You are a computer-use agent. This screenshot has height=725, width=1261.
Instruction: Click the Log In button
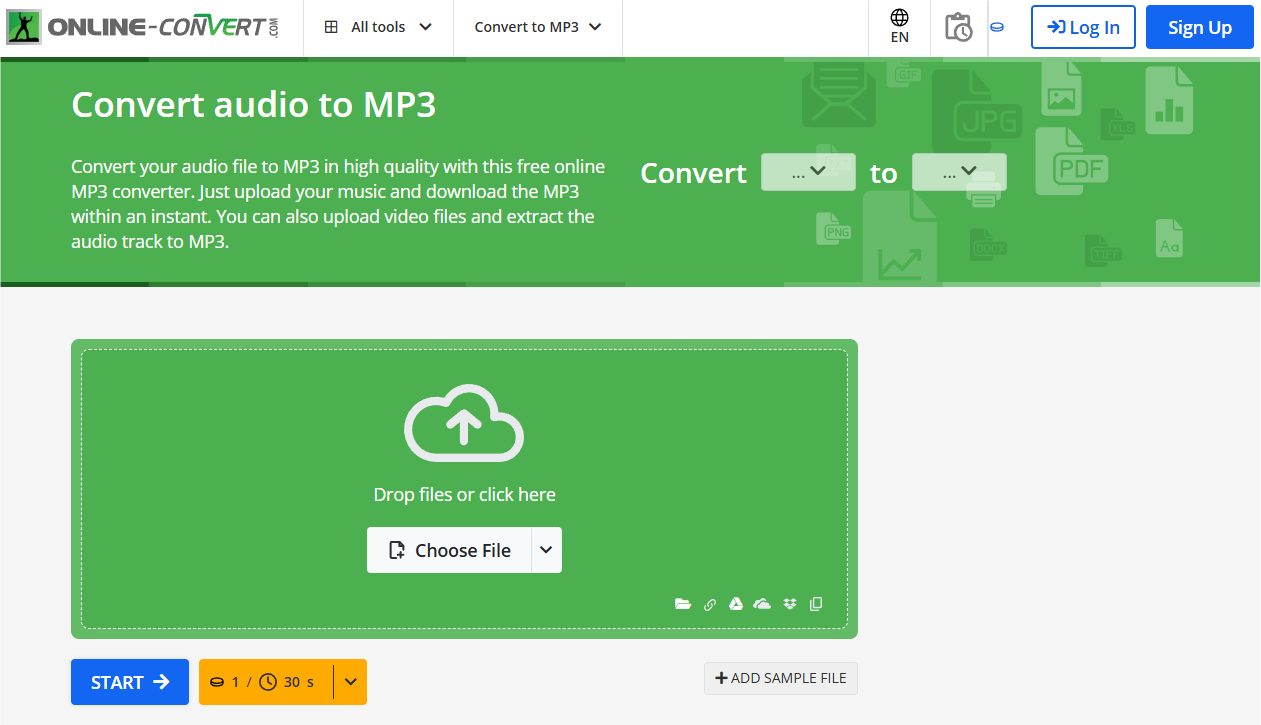[1083, 27]
